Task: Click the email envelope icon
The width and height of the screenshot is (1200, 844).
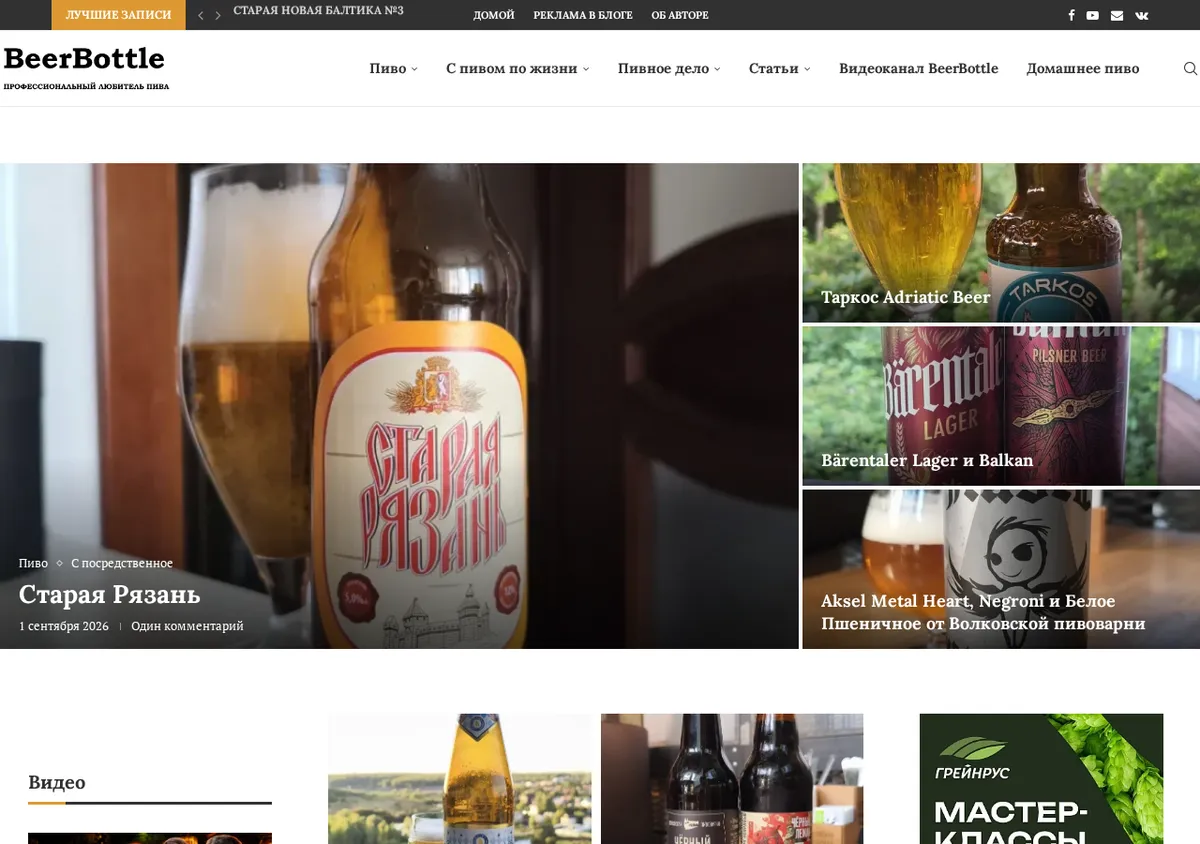Action: tap(1117, 15)
